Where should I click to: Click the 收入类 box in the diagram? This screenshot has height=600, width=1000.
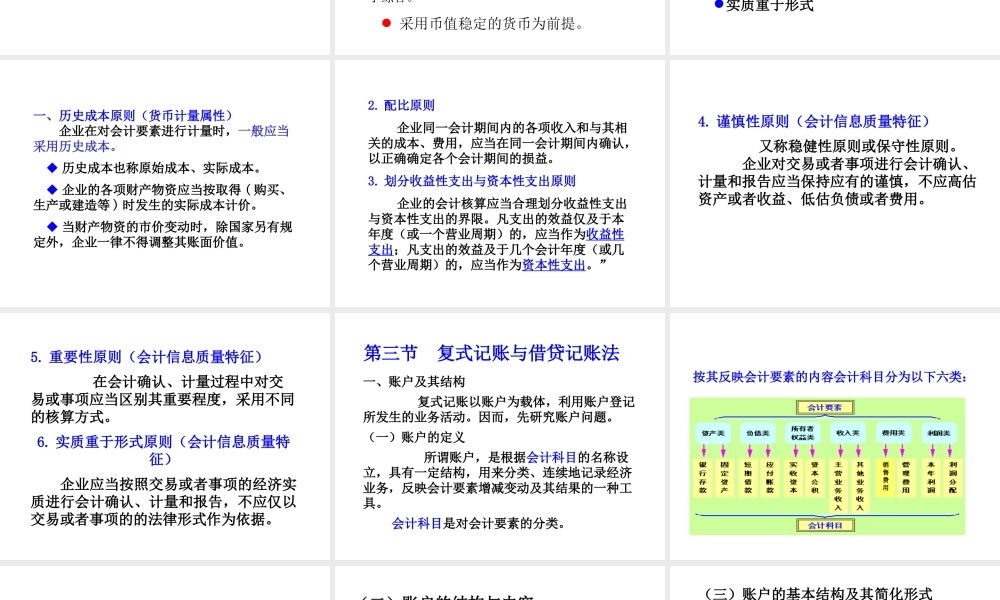846,433
